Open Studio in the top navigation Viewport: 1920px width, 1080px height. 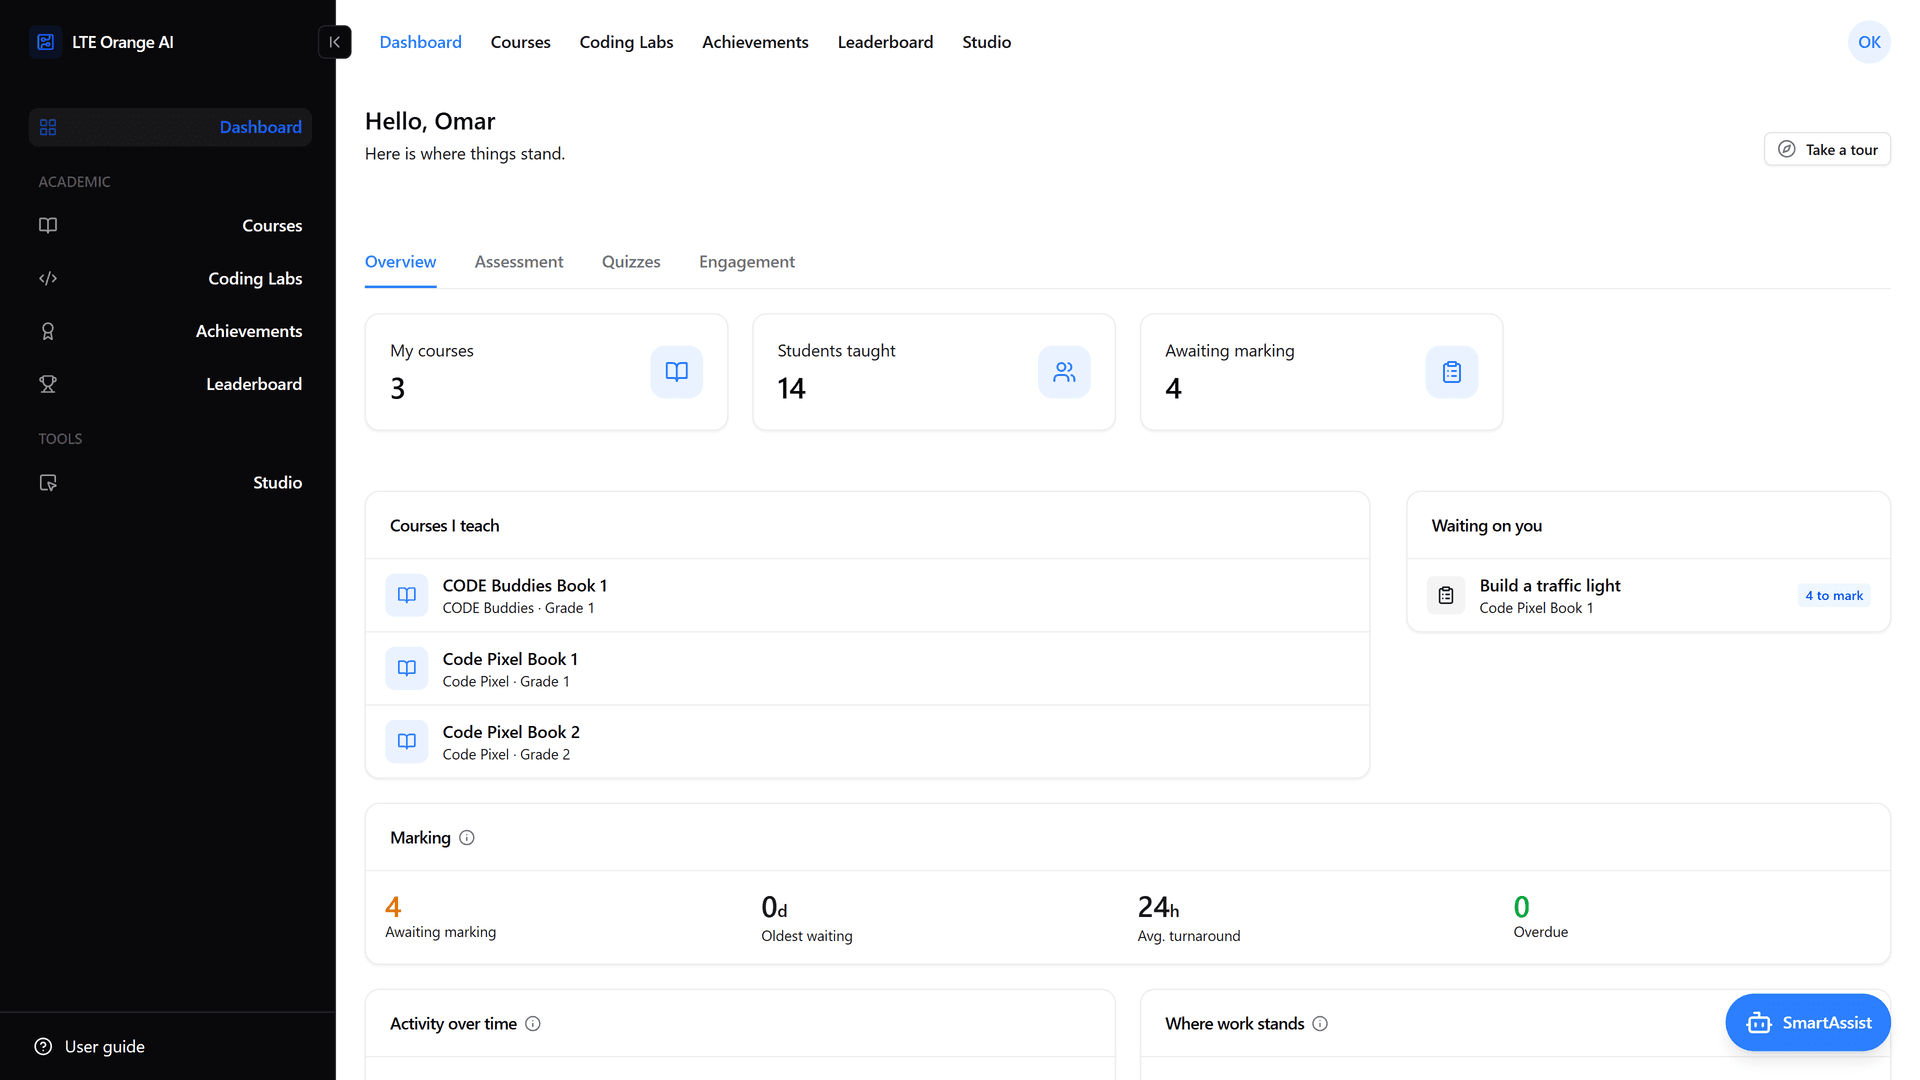(986, 42)
